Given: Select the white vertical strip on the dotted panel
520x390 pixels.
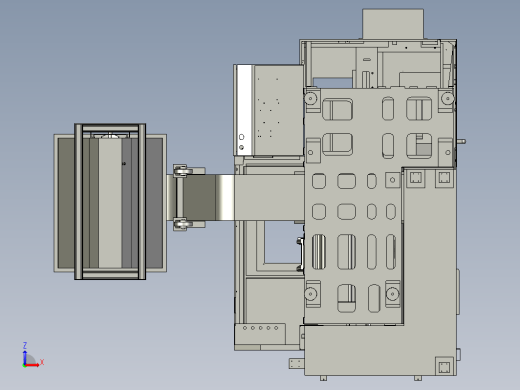Looking at the screenshot, I should 245,110.
